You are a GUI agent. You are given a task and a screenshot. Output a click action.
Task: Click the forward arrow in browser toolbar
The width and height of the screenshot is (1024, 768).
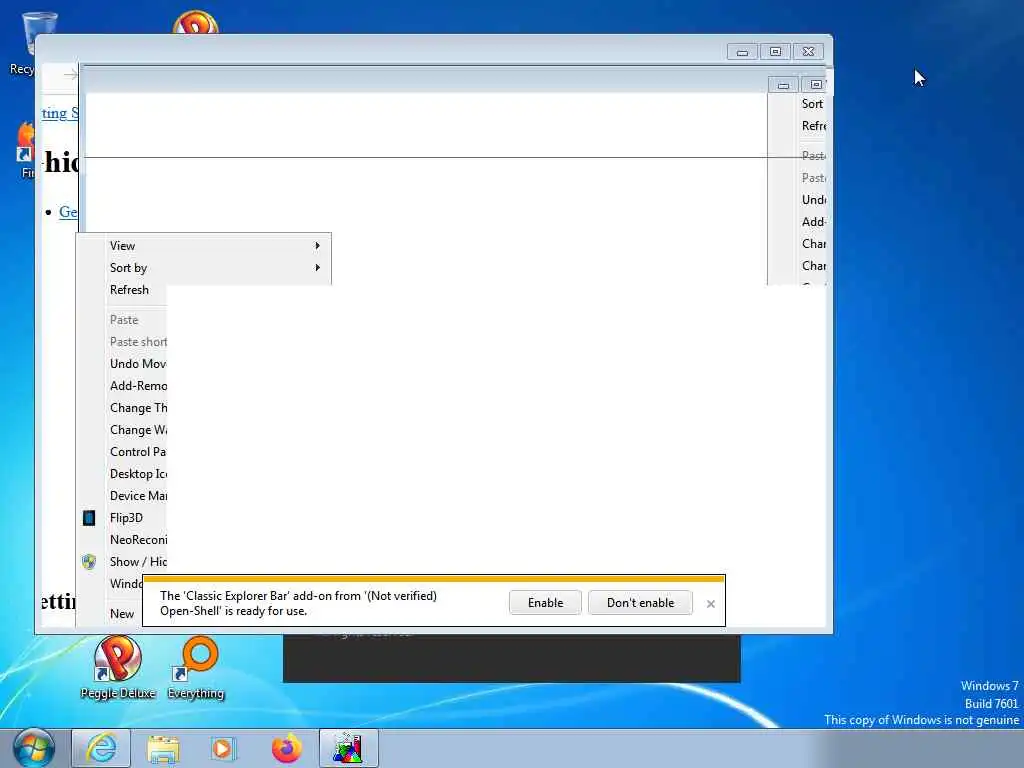[x=71, y=75]
